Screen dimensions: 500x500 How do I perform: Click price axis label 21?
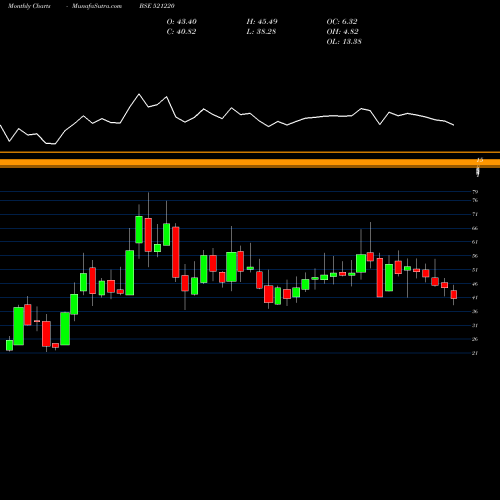(475, 353)
